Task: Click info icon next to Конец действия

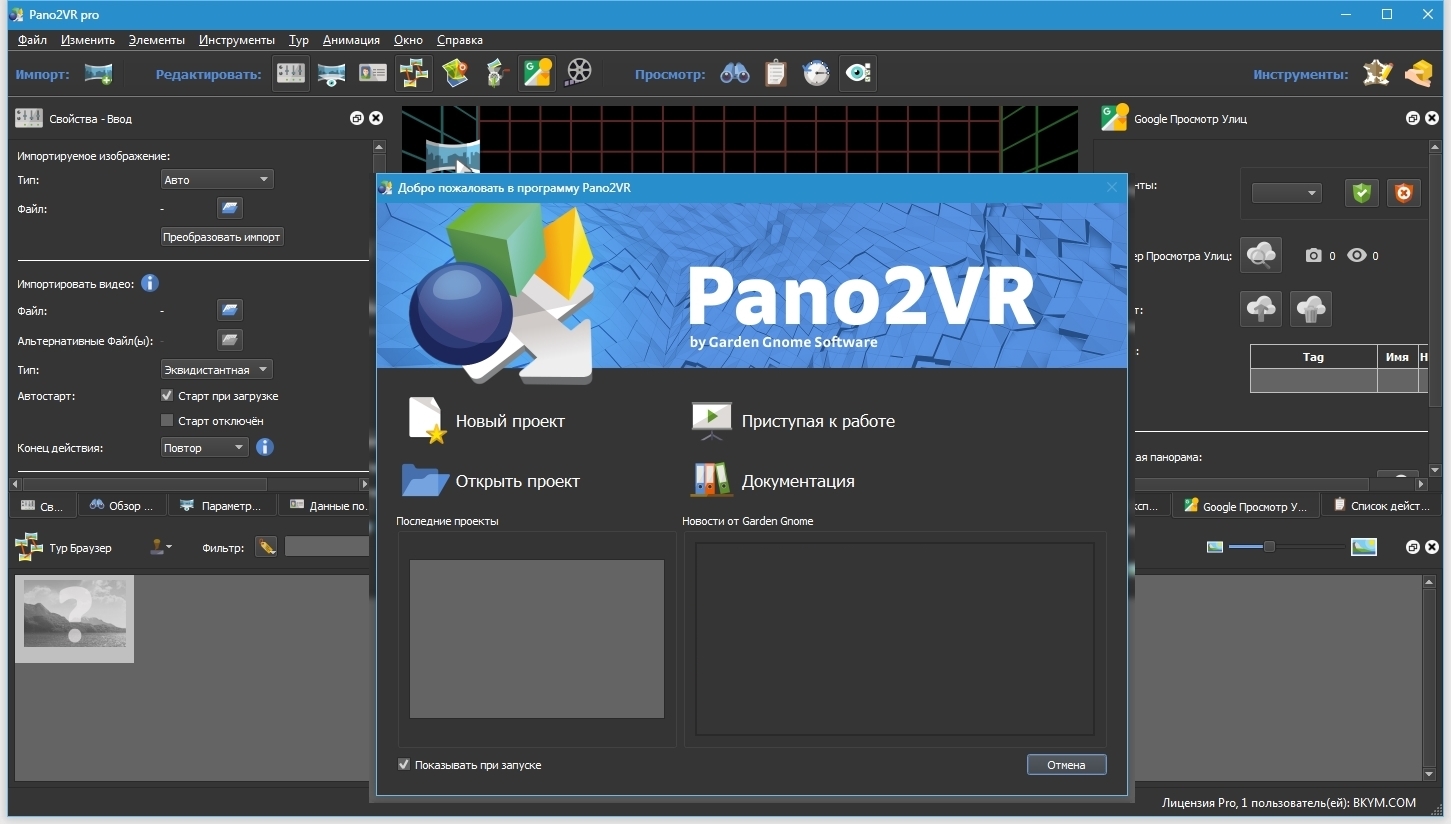Action: (x=265, y=447)
